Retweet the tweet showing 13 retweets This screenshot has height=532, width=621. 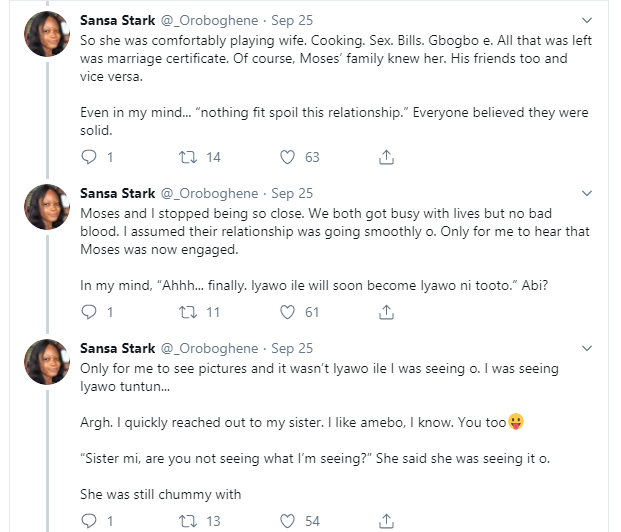coord(186,521)
